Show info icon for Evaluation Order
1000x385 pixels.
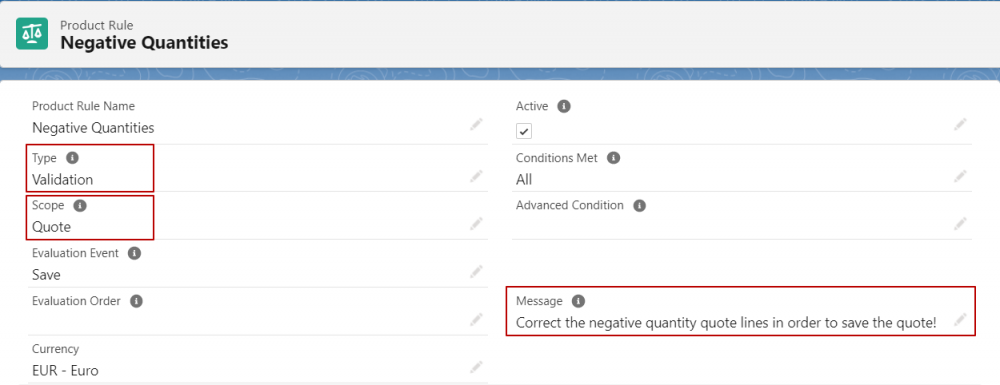click(x=136, y=301)
